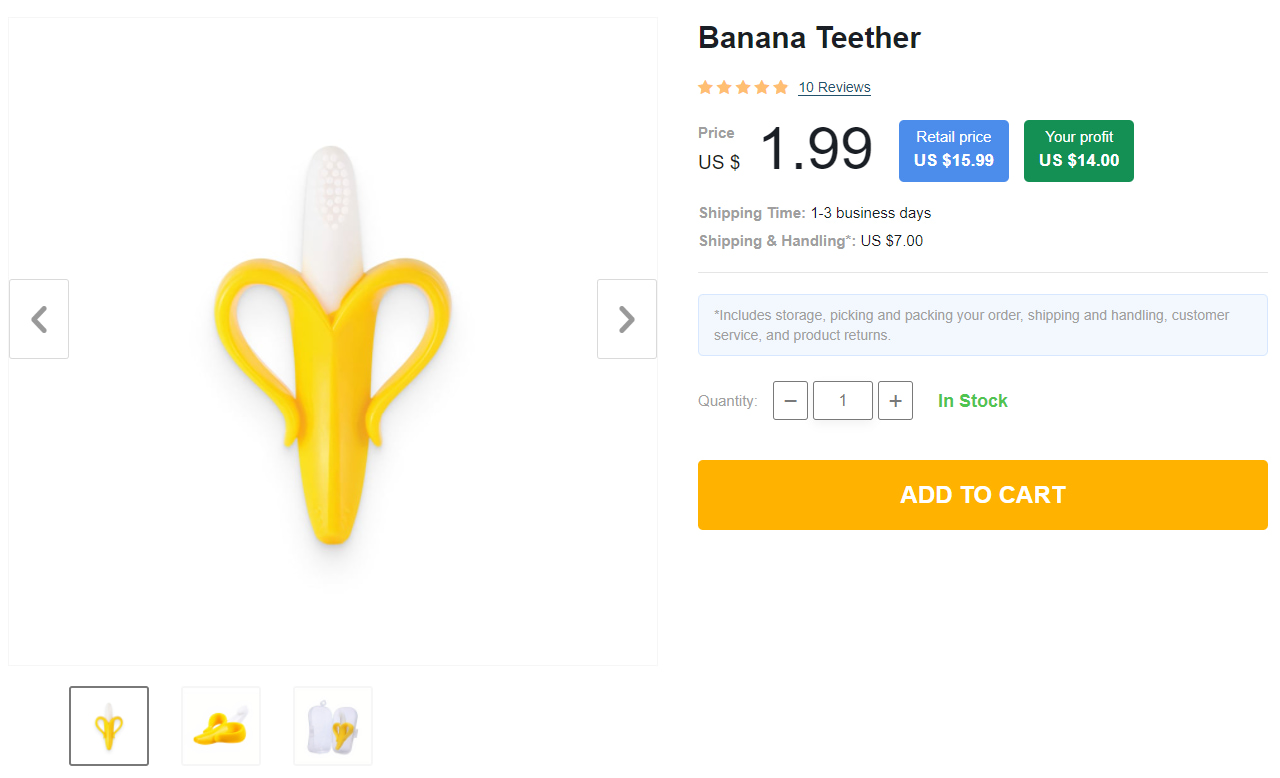Click the next image carousel arrow
The width and height of the screenshot is (1280, 778).
626,318
